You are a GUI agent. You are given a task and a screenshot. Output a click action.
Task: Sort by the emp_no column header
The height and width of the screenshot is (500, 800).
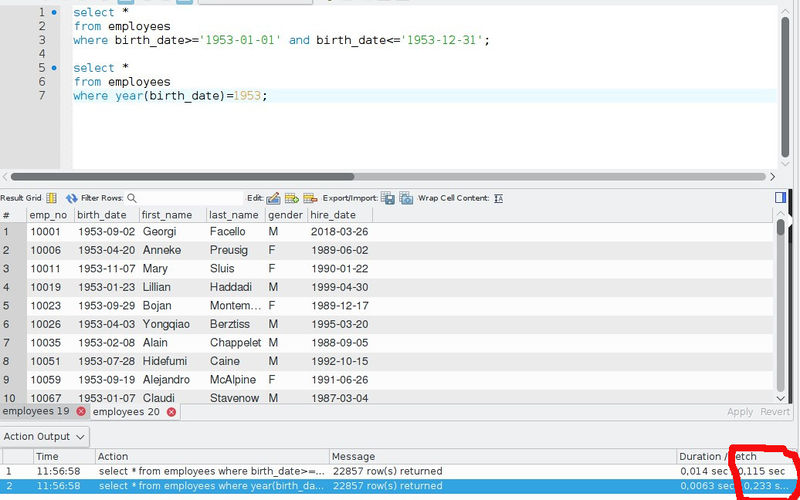pyautogui.click(x=50, y=215)
